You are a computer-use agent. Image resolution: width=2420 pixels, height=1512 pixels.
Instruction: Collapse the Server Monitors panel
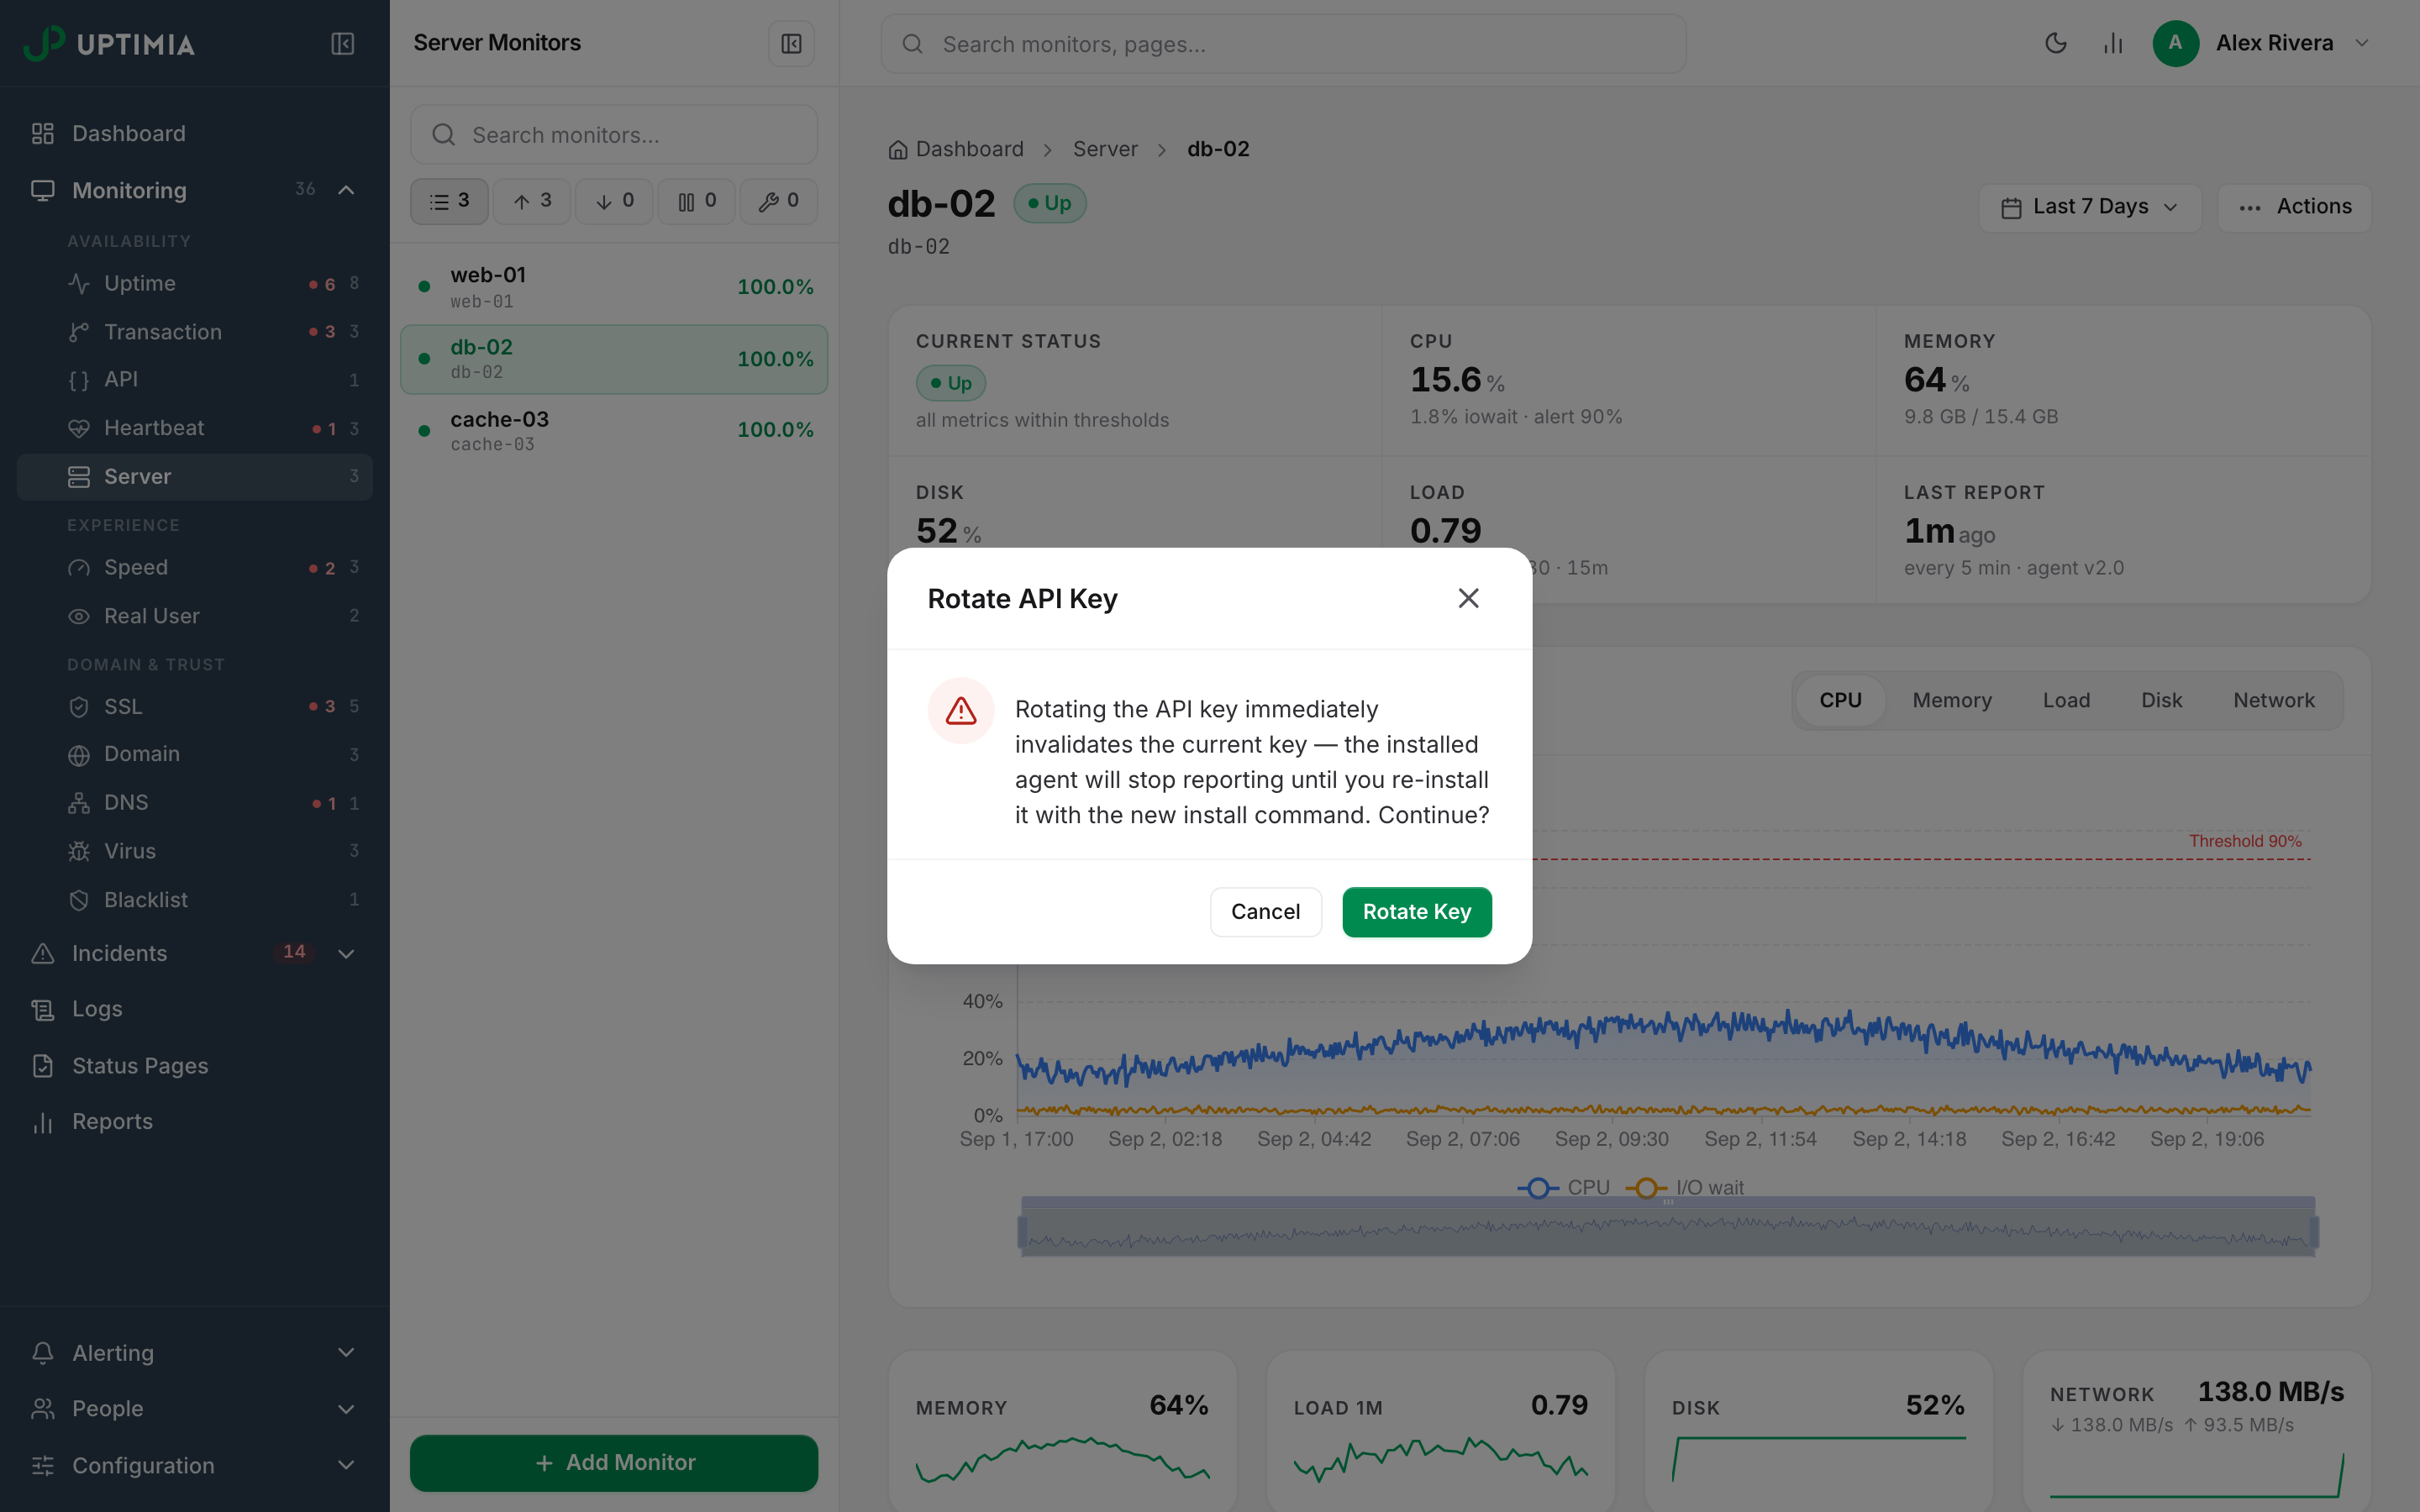tap(791, 44)
